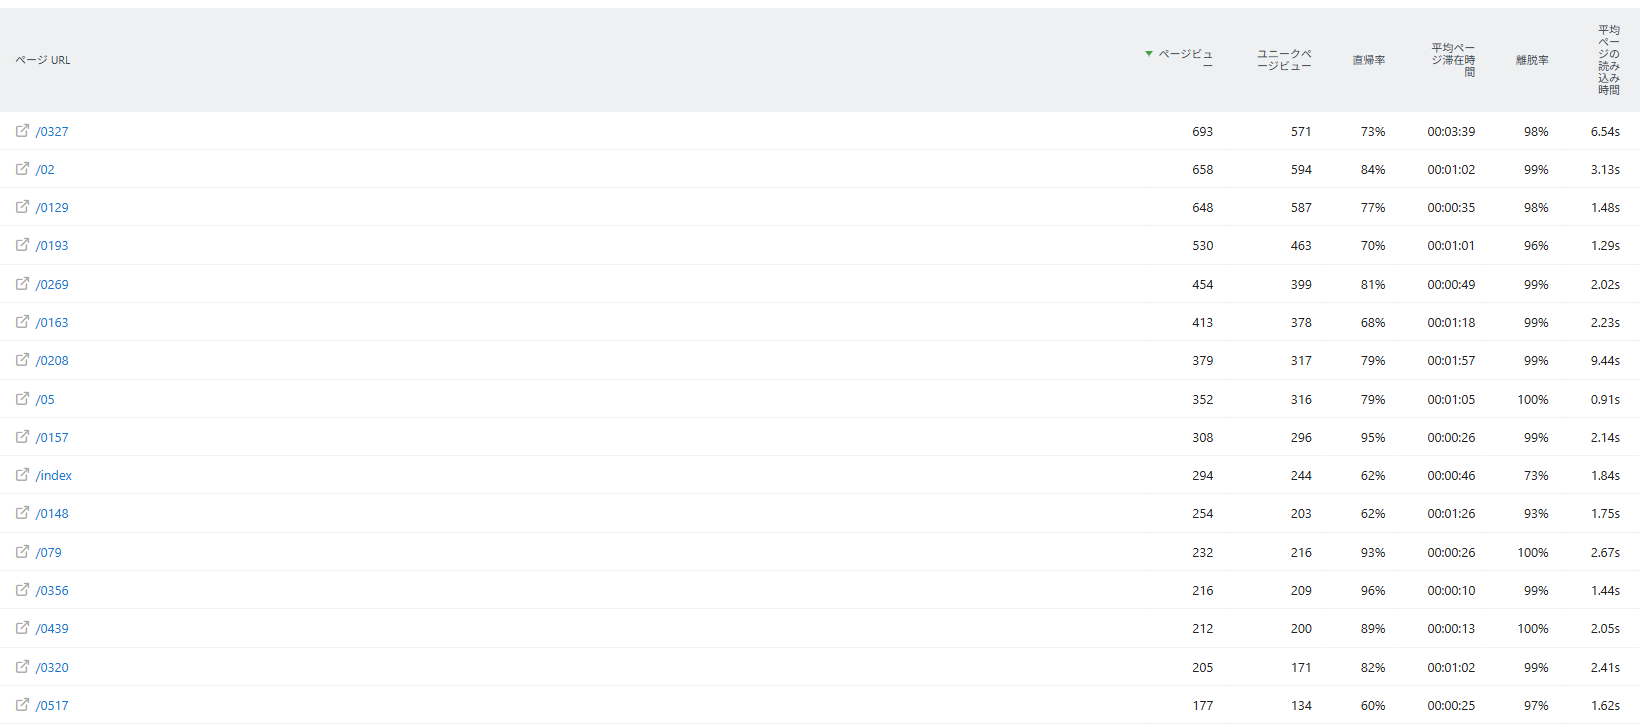
Task: Open the /0148 page URL link
Action: (52, 514)
